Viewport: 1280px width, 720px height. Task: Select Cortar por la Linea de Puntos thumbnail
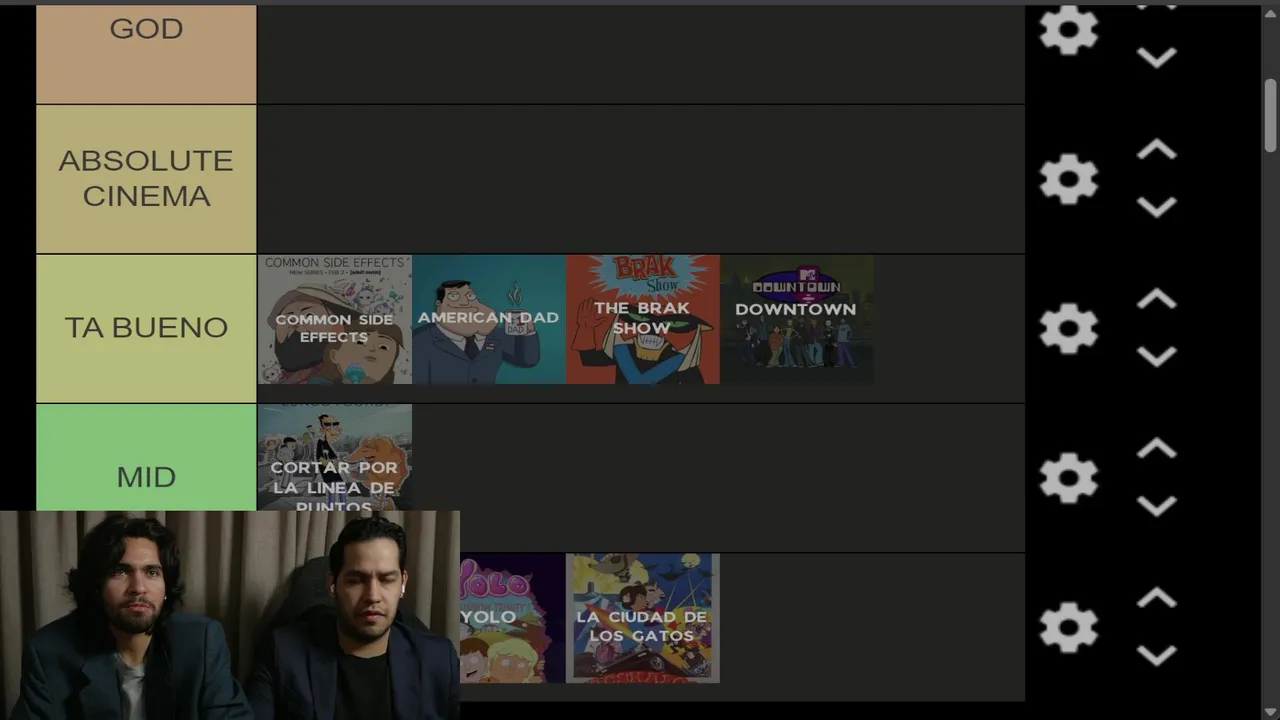click(x=334, y=458)
